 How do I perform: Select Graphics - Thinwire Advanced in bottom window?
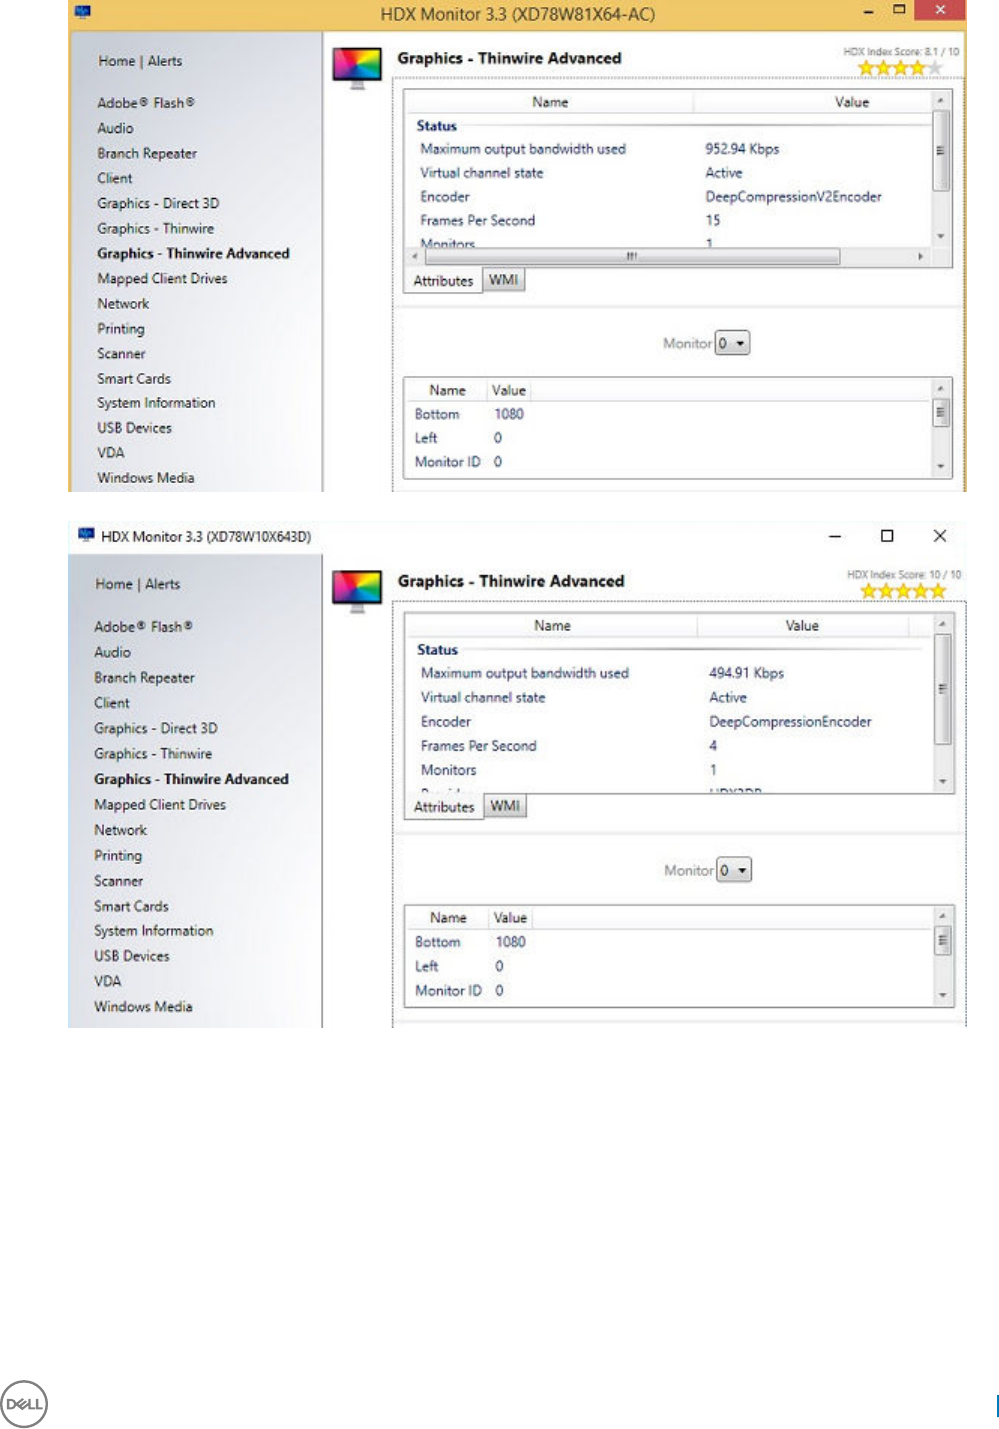[x=191, y=779]
